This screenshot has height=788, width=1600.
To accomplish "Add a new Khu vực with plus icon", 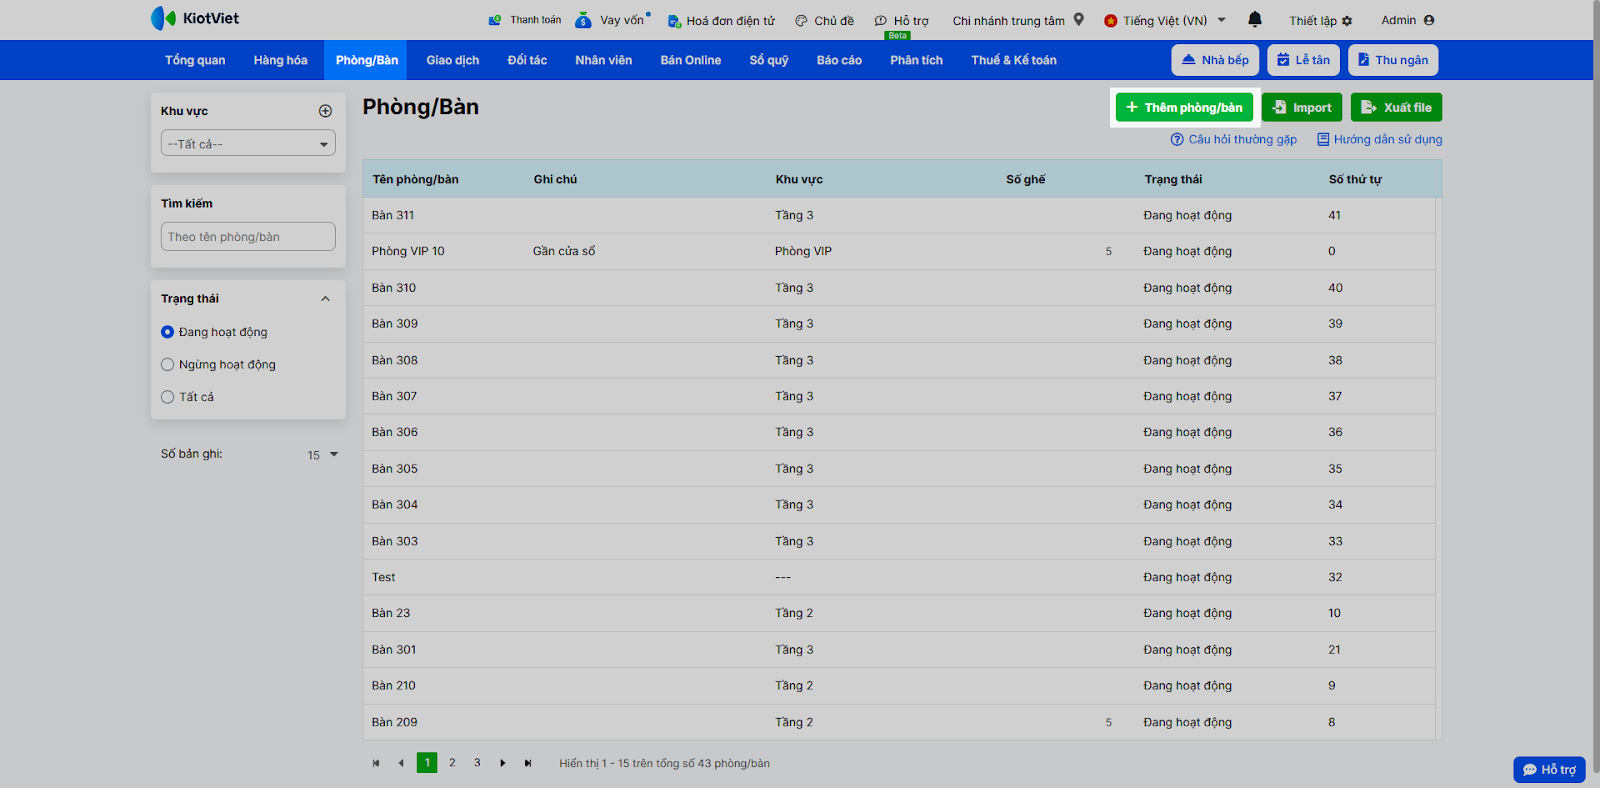I will tap(325, 111).
